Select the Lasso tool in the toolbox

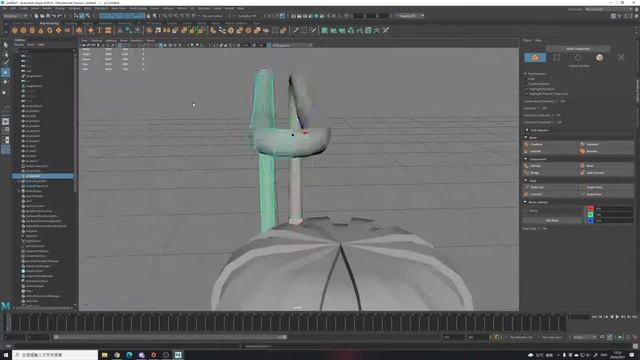5,54
